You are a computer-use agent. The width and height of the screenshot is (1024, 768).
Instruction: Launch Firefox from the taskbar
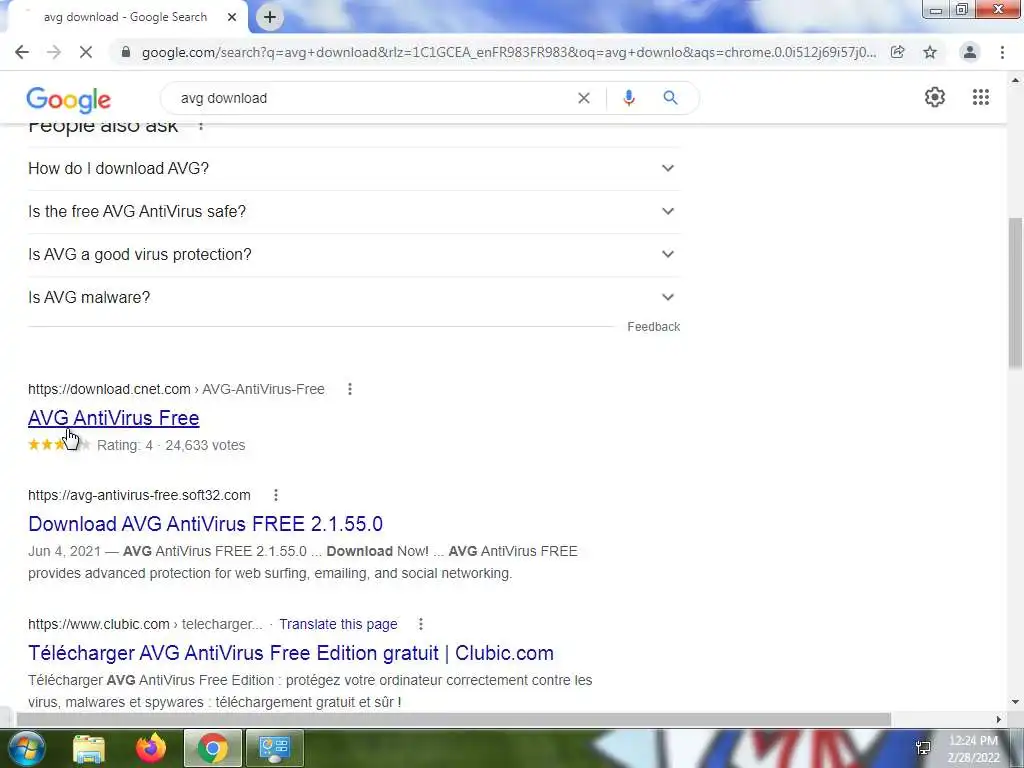[x=151, y=748]
